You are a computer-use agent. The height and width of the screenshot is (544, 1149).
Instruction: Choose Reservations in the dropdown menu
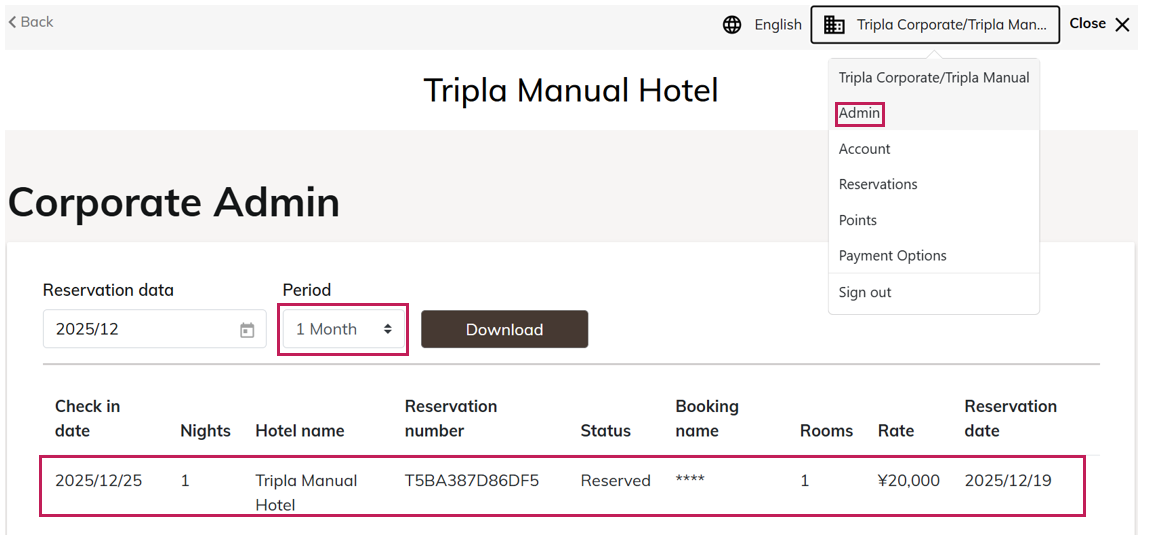[x=878, y=185]
